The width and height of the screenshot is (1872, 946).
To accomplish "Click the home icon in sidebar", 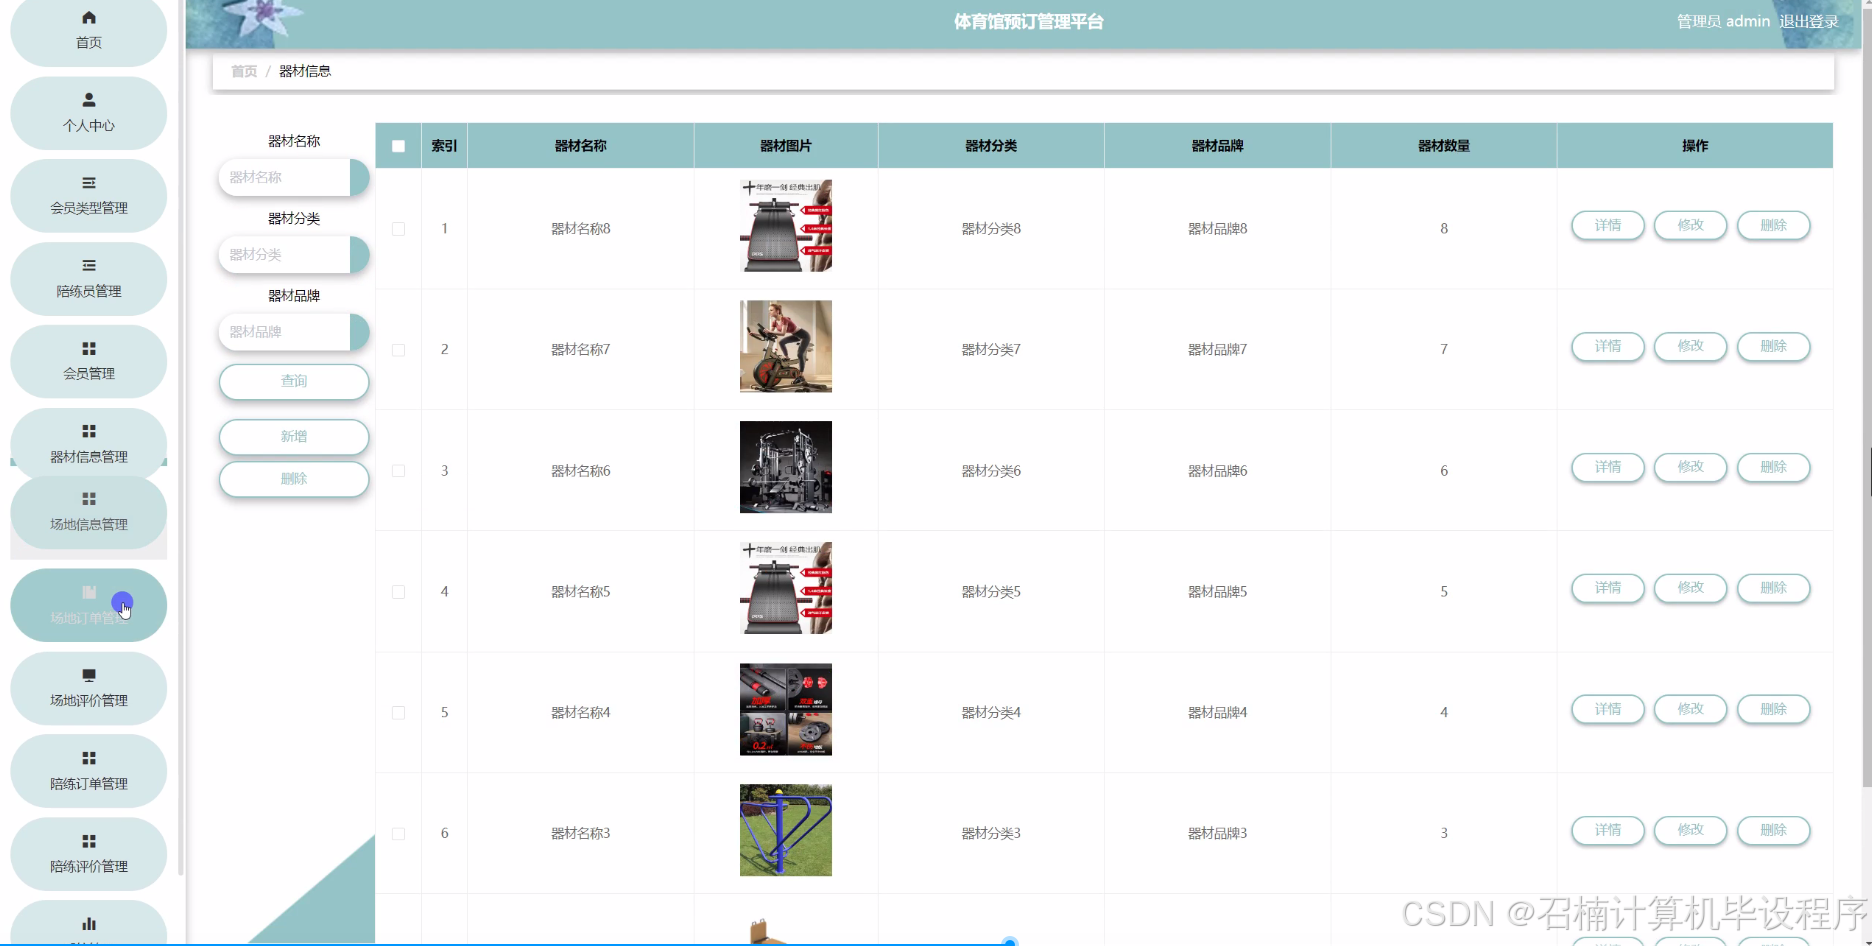I will coord(89,17).
